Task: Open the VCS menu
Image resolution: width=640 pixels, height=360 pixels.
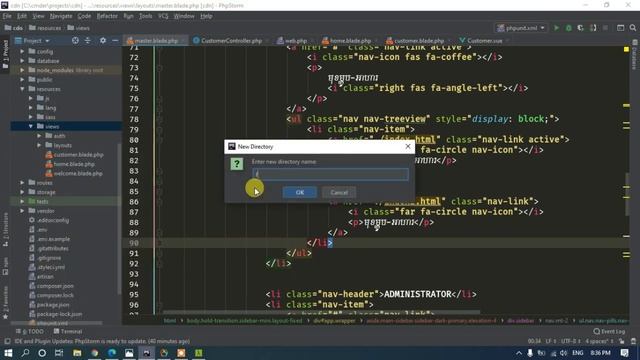Action: pos(163,16)
